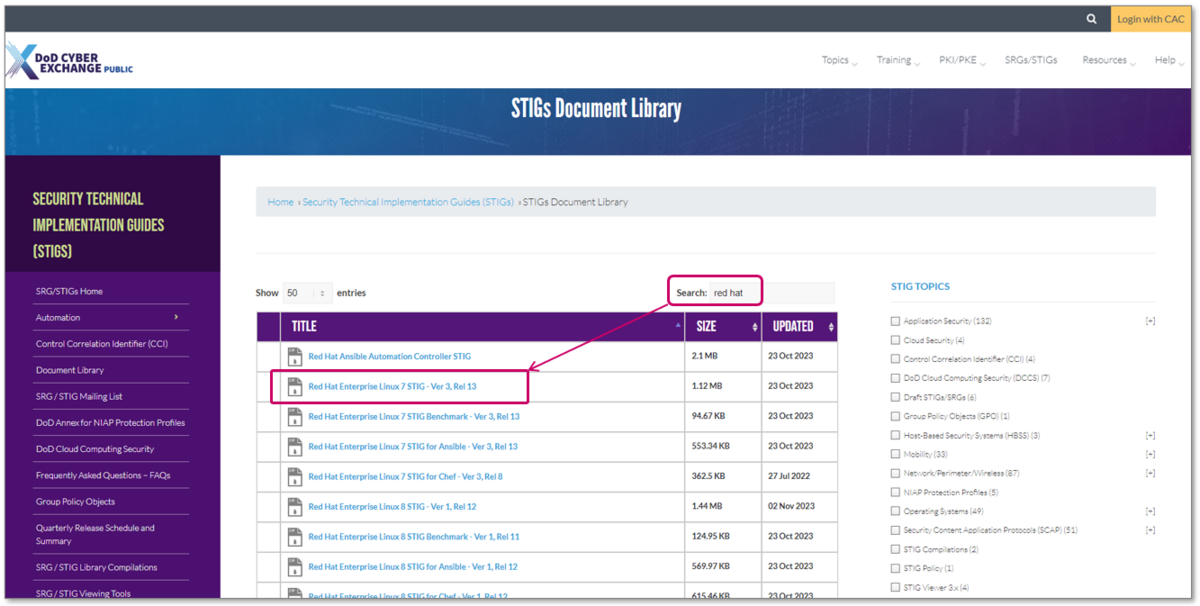Check the Draft STIGs/SRGs (6) topic

895,397
